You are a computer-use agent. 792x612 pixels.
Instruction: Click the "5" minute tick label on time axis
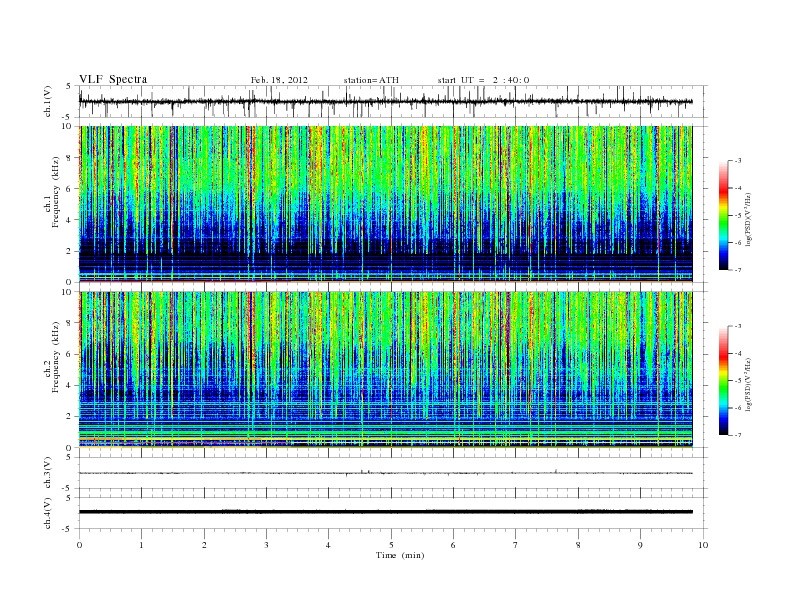[391, 545]
